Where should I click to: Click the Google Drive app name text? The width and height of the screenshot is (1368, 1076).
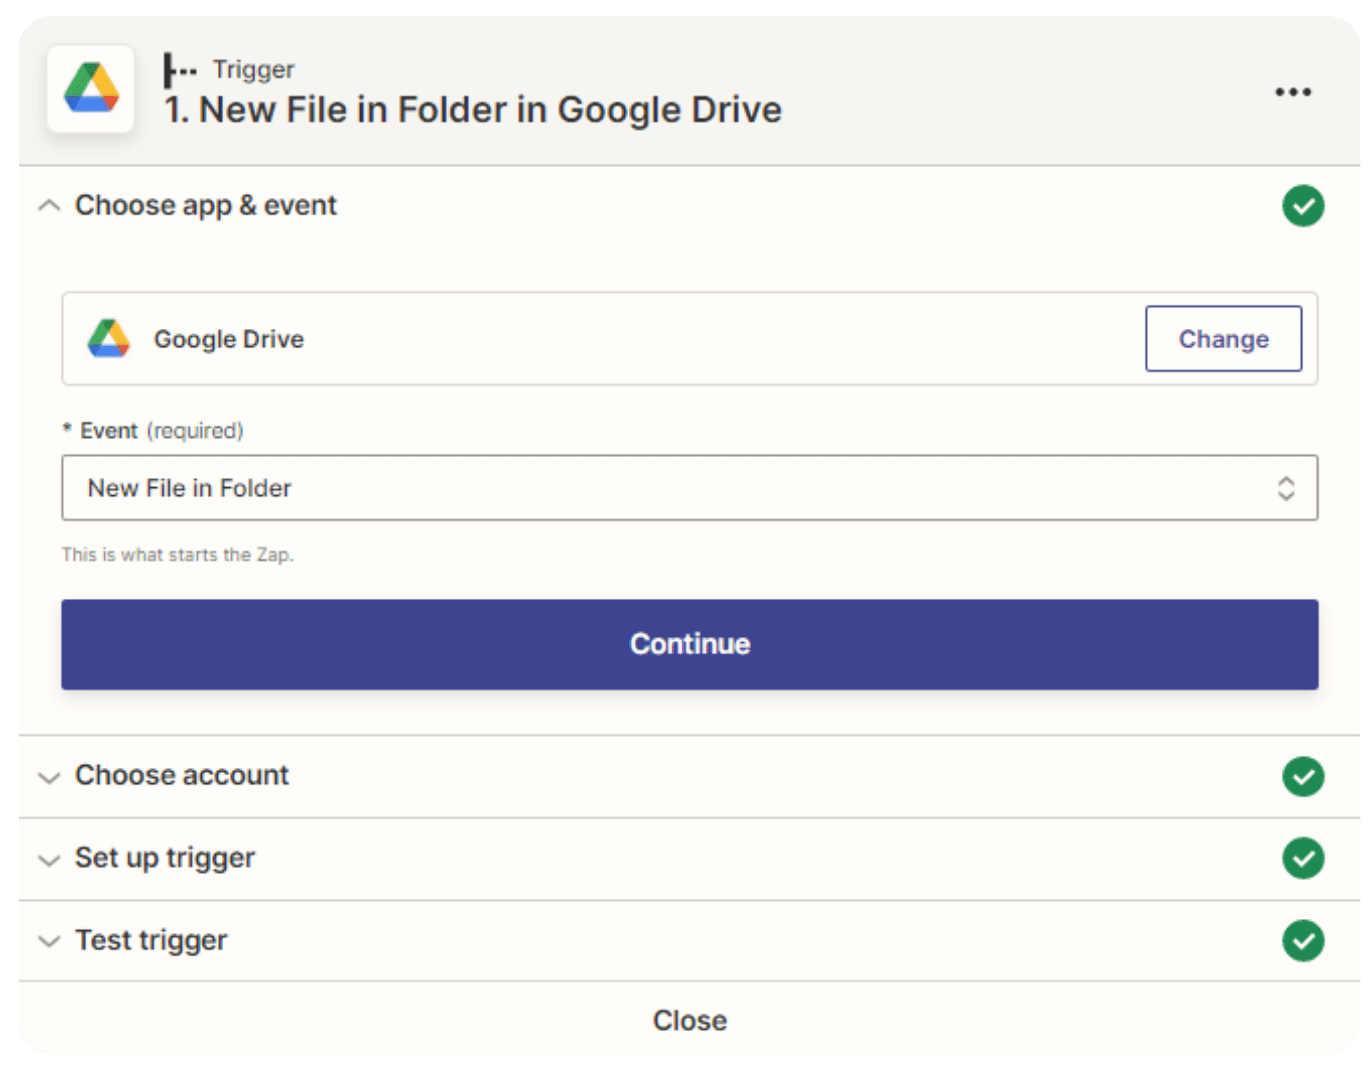(229, 339)
